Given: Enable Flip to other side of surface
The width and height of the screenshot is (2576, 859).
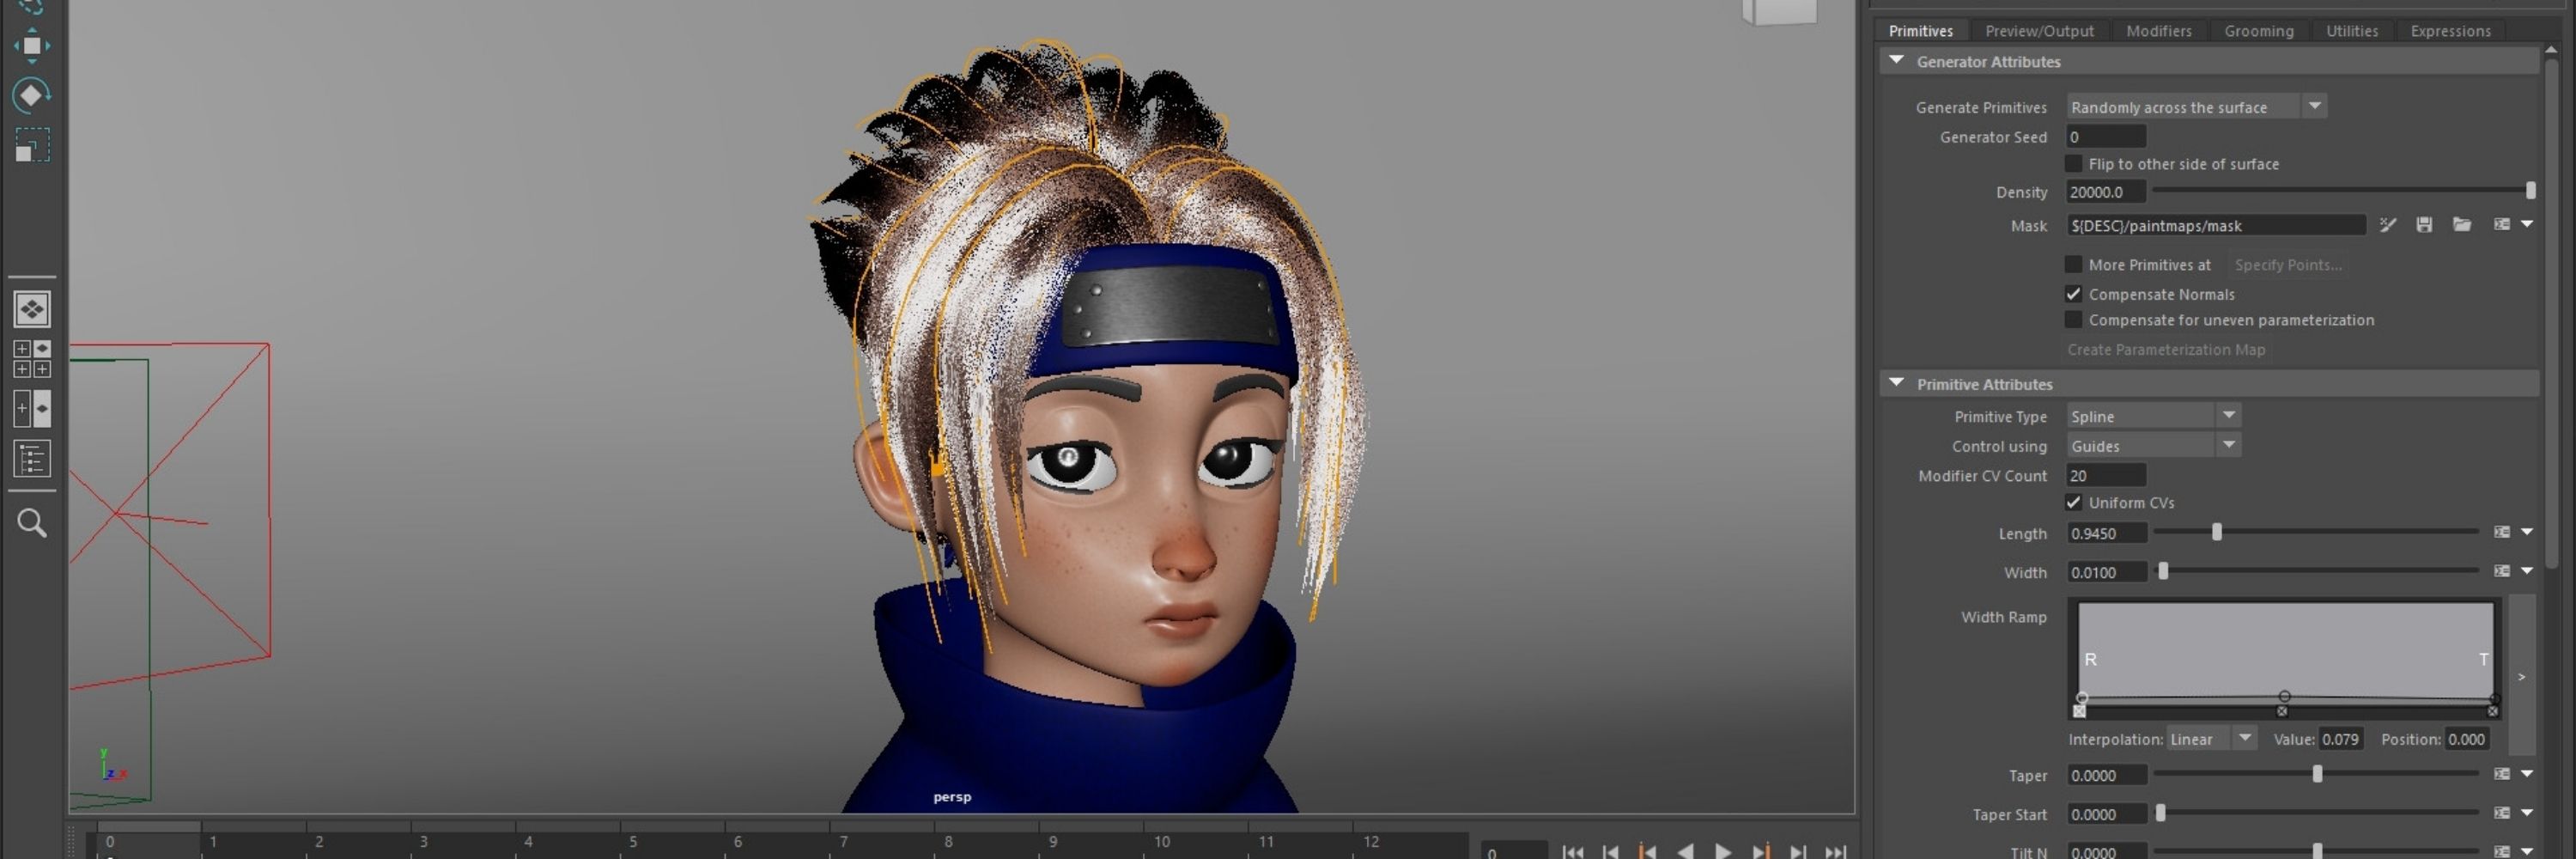Looking at the screenshot, I should tap(2073, 163).
